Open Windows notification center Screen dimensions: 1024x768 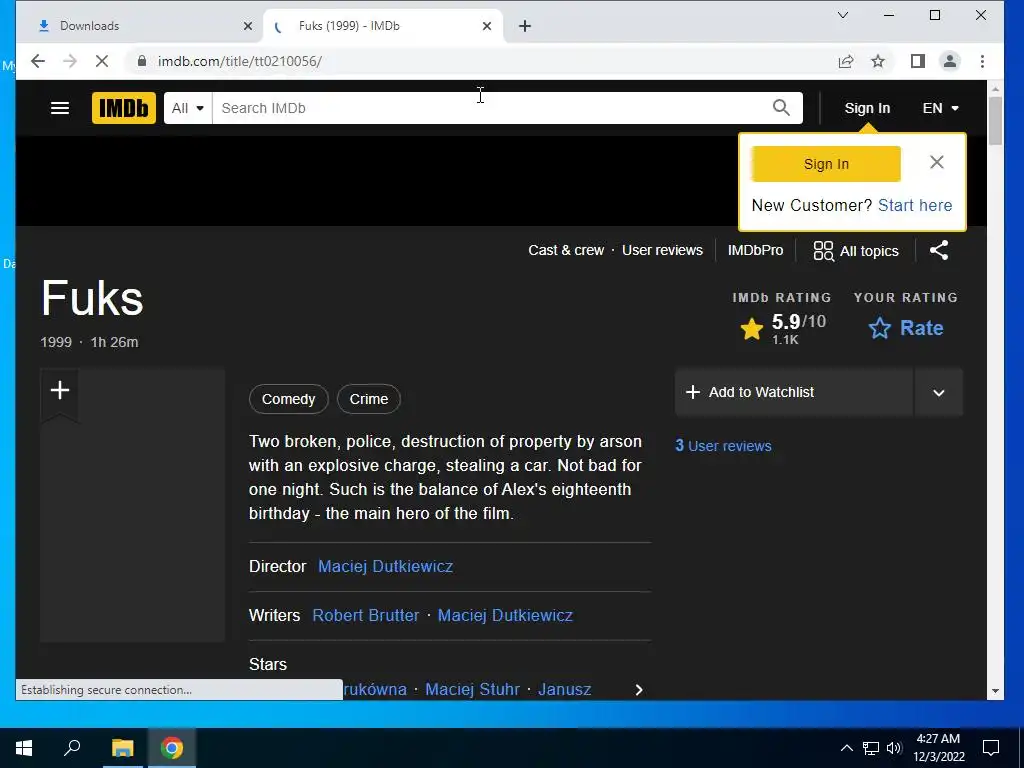pos(991,748)
